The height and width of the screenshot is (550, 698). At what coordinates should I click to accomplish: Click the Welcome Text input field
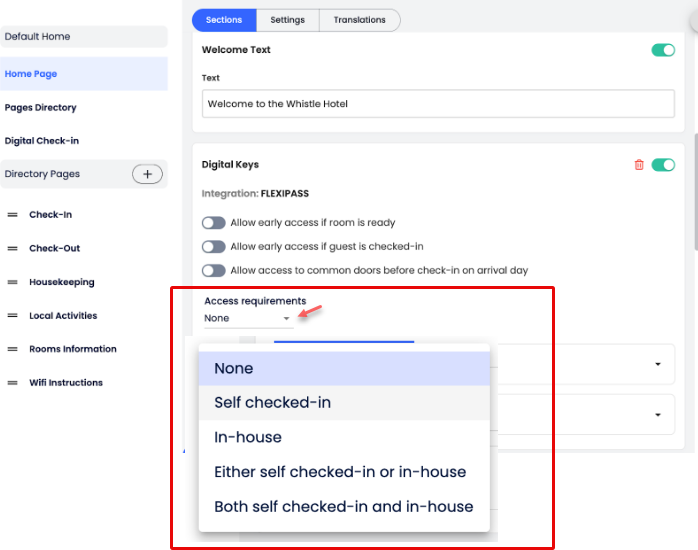tap(438, 104)
